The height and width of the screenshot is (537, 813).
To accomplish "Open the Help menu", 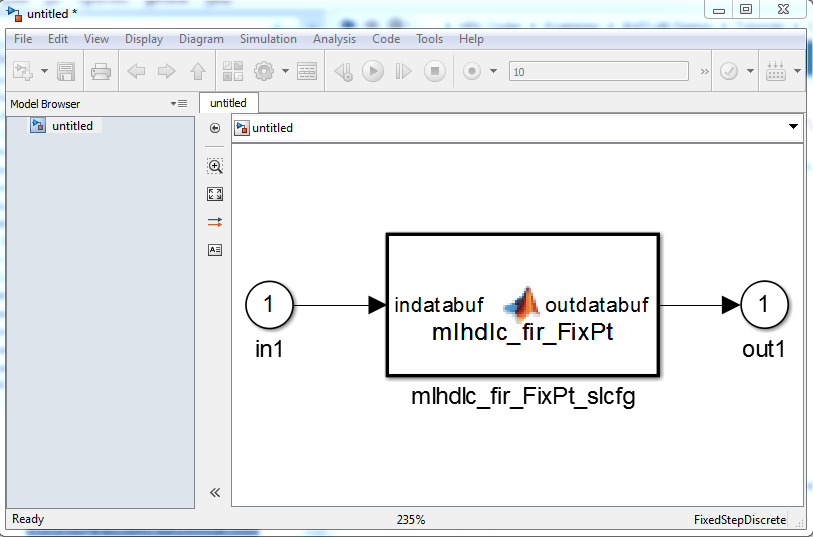I will tap(471, 39).
